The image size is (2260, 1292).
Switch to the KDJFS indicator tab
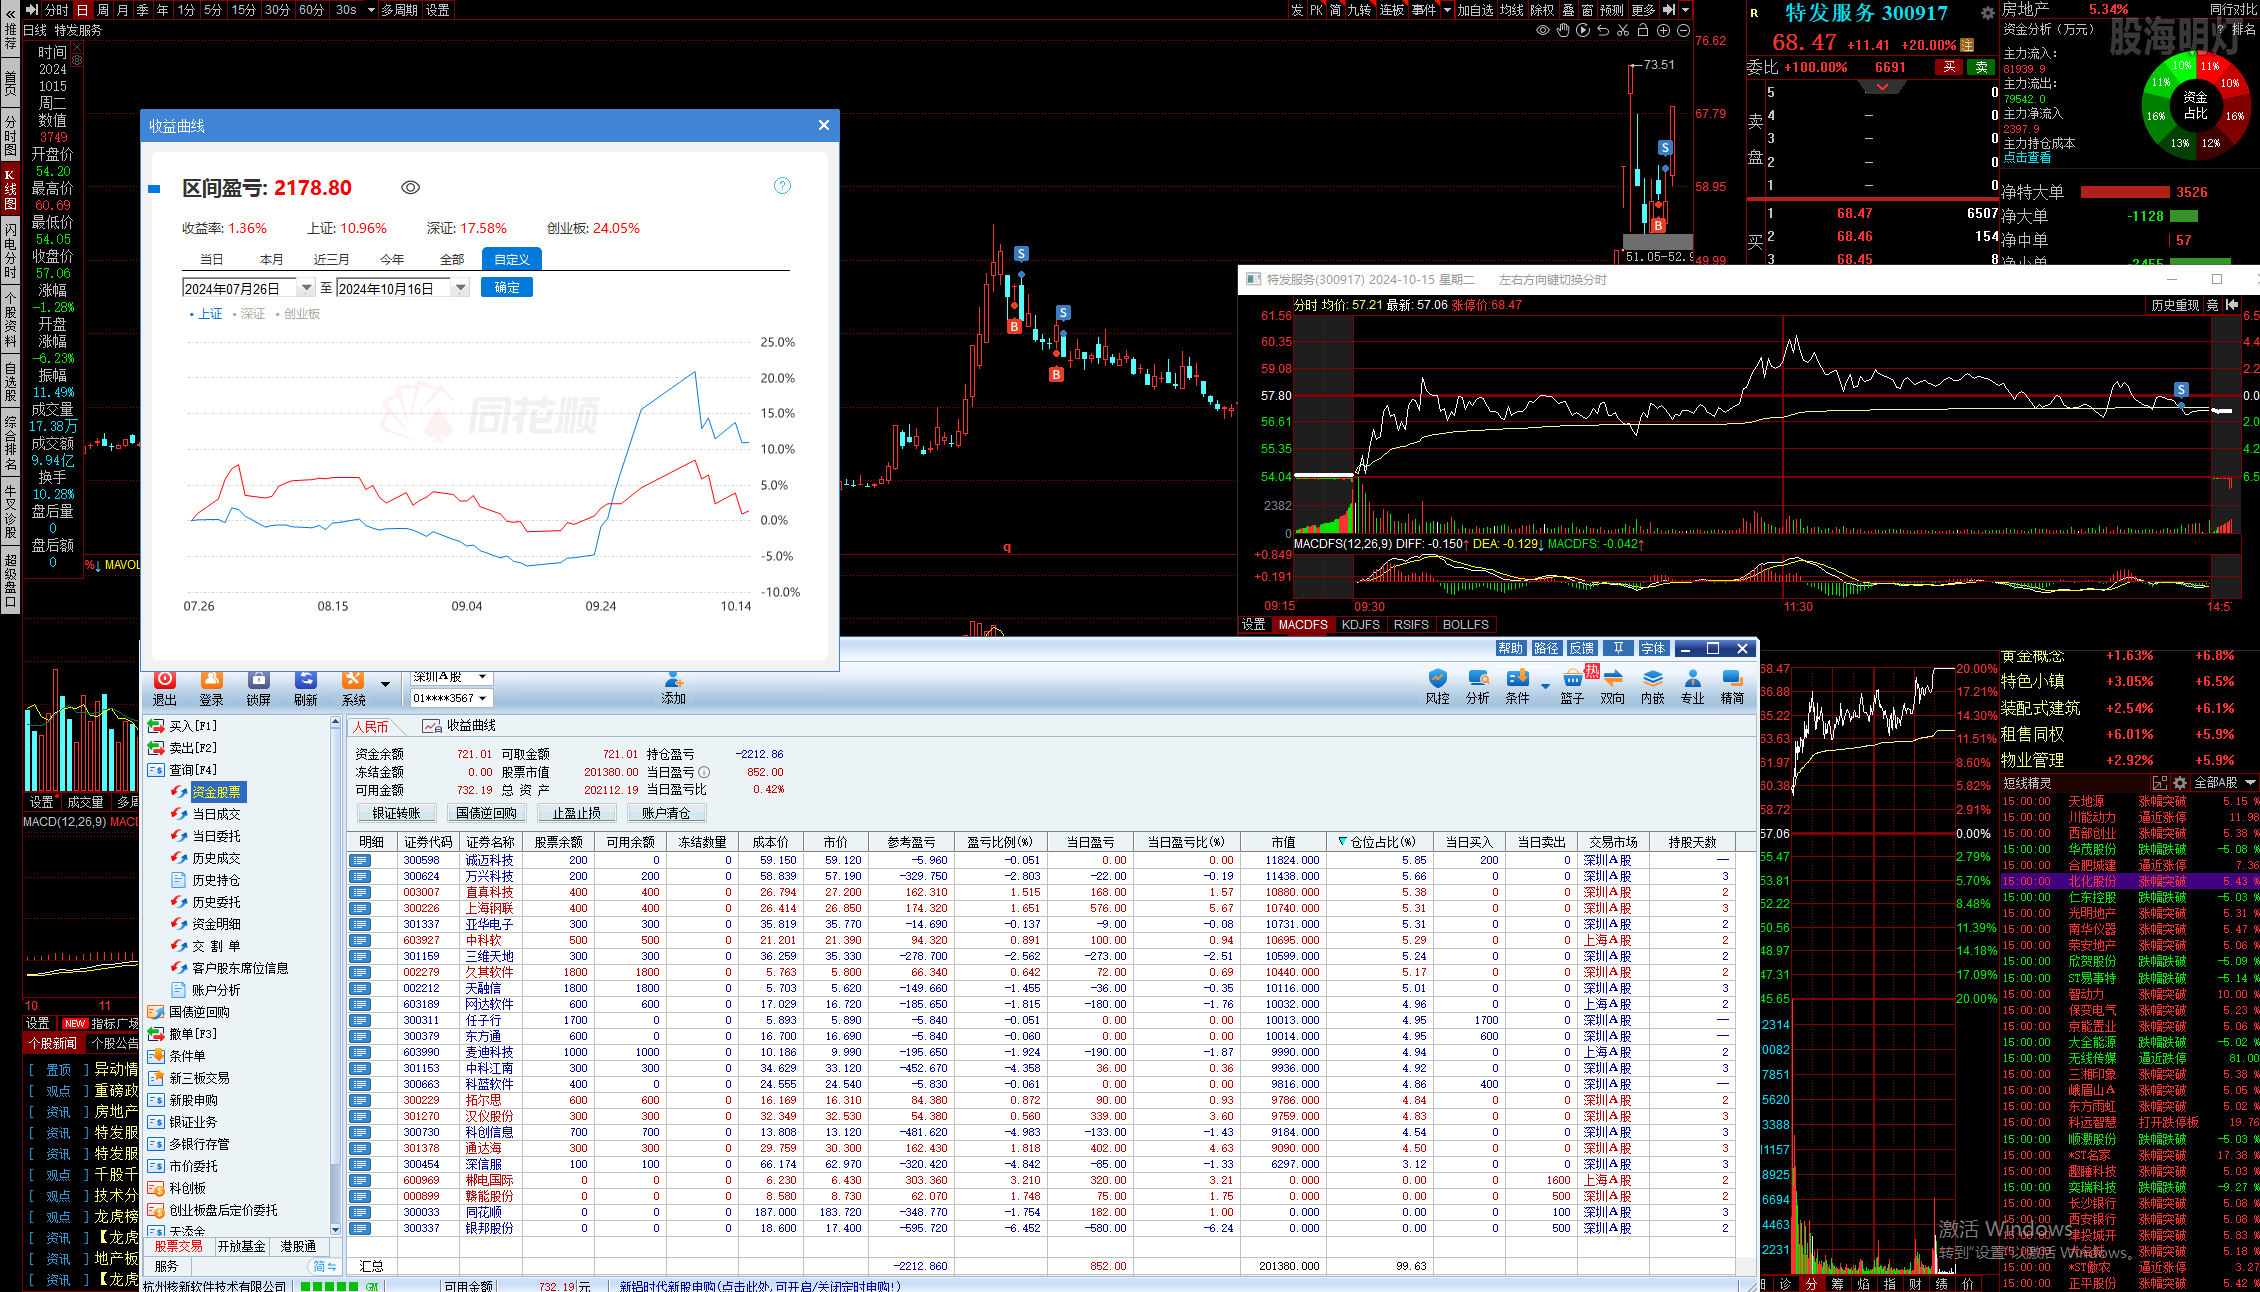[x=1360, y=624]
